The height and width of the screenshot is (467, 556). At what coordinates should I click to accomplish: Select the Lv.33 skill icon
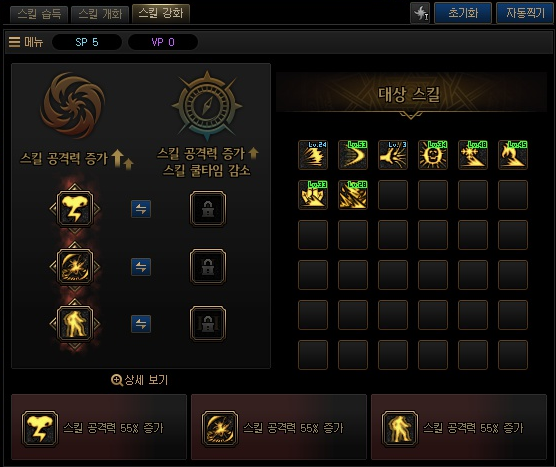pos(313,195)
